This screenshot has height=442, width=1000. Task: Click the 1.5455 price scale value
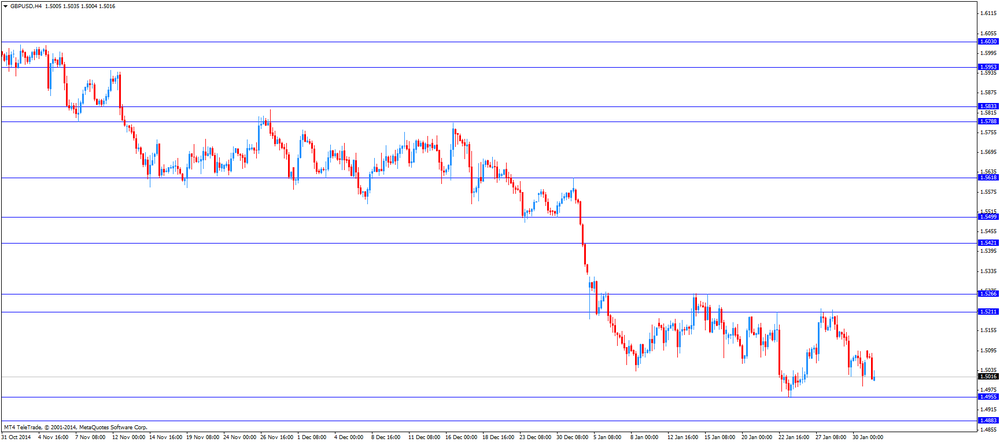(x=989, y=232)
